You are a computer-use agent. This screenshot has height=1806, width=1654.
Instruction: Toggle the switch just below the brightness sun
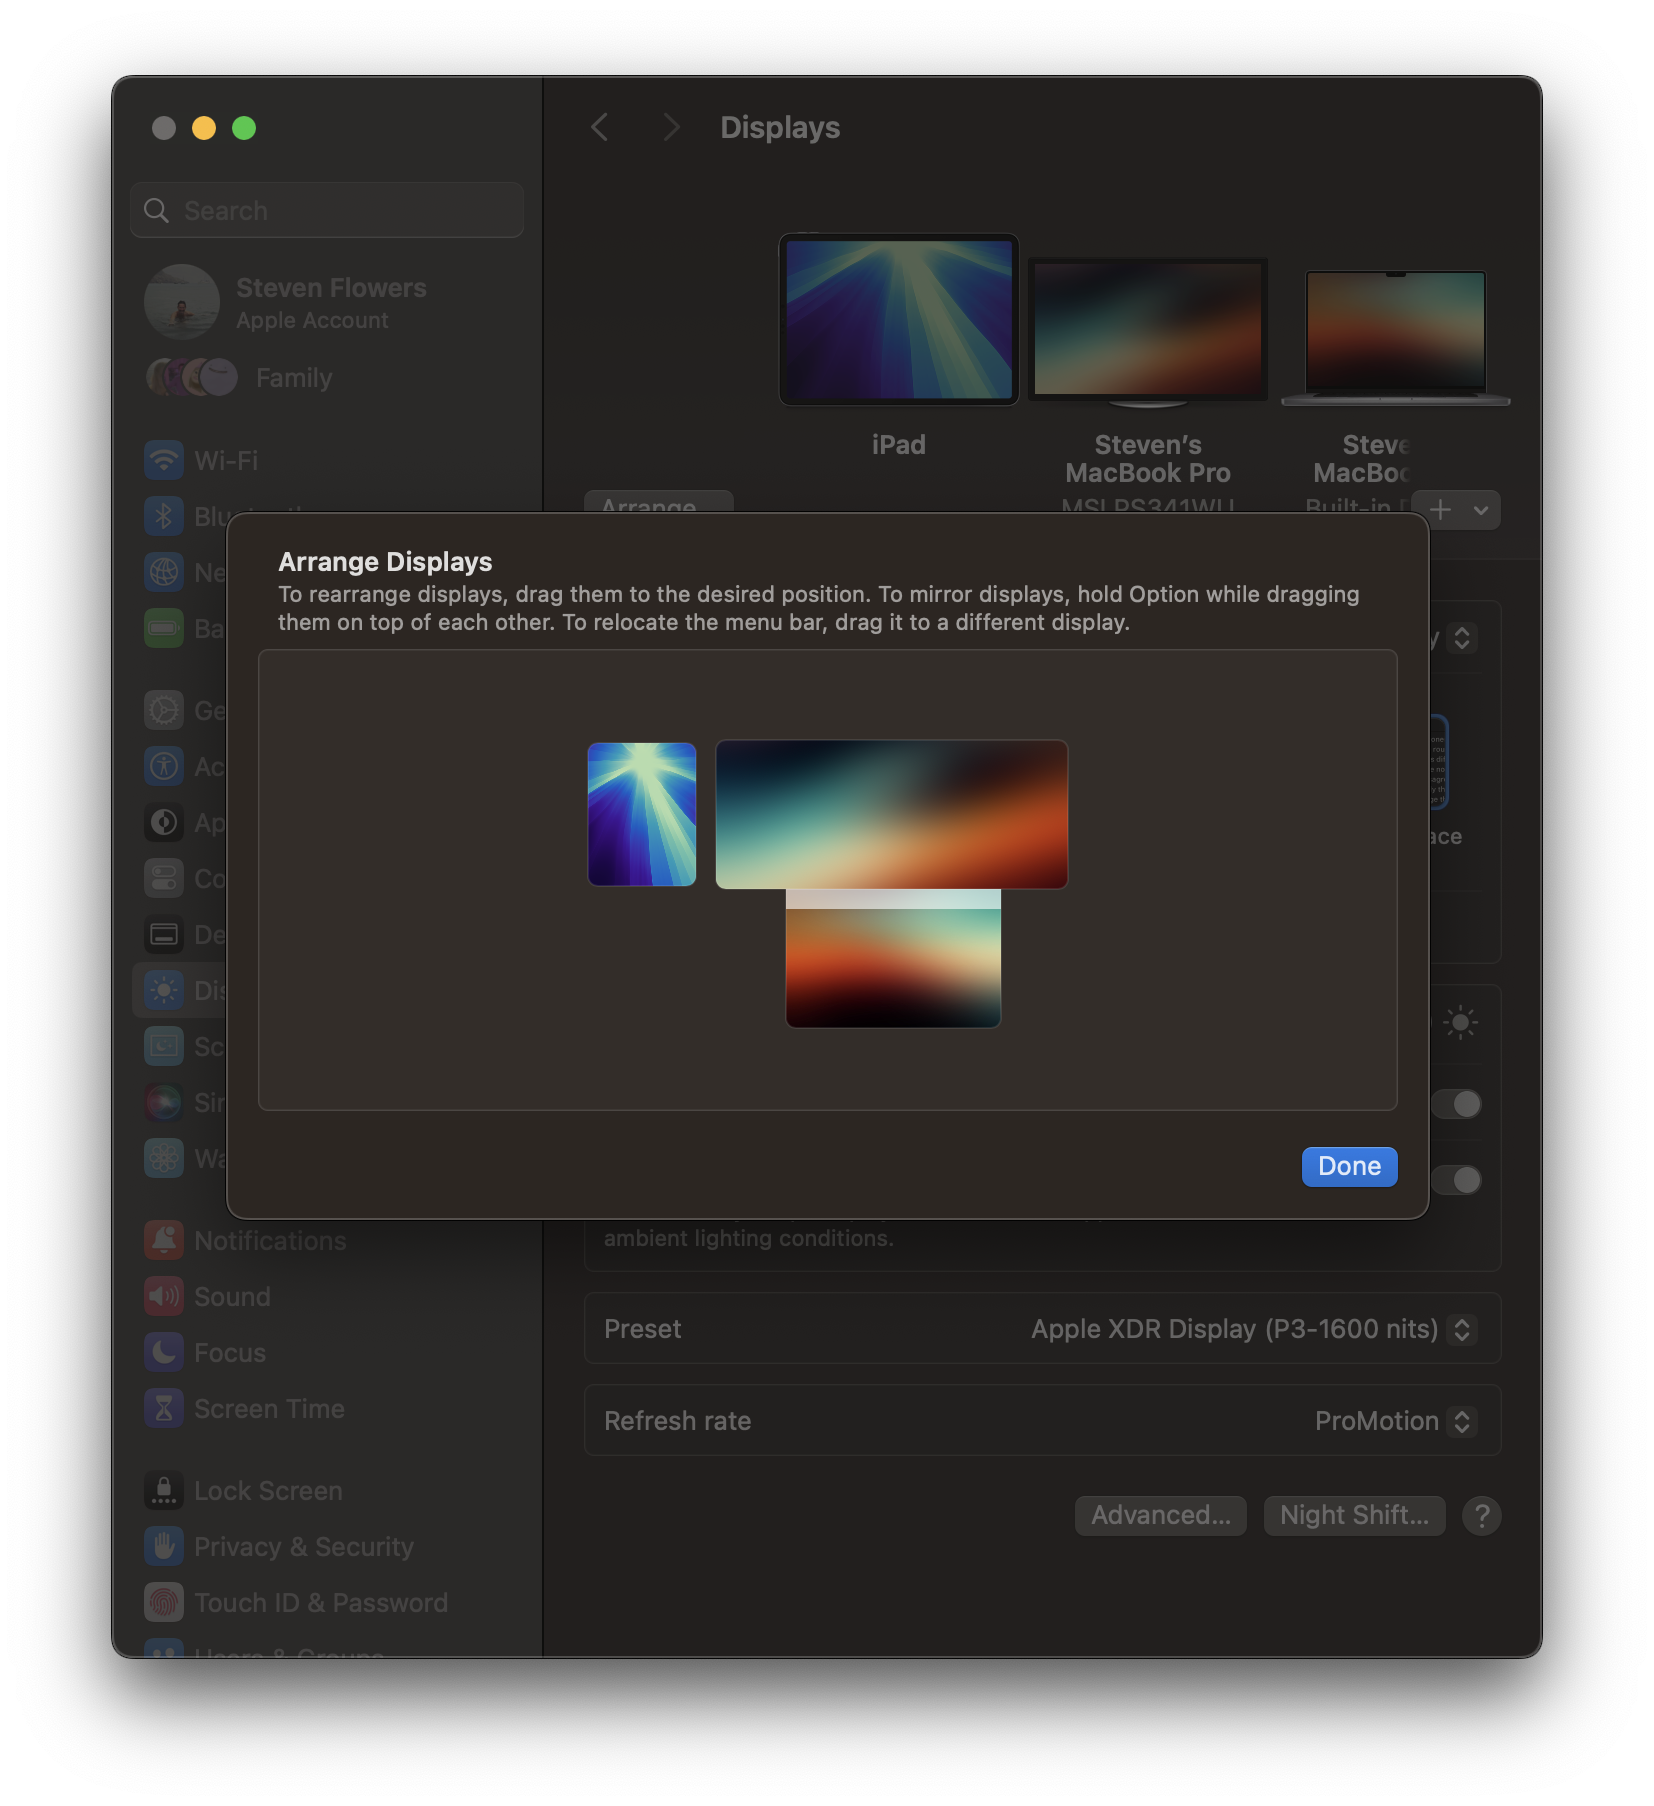(x=1457, y=1104)
